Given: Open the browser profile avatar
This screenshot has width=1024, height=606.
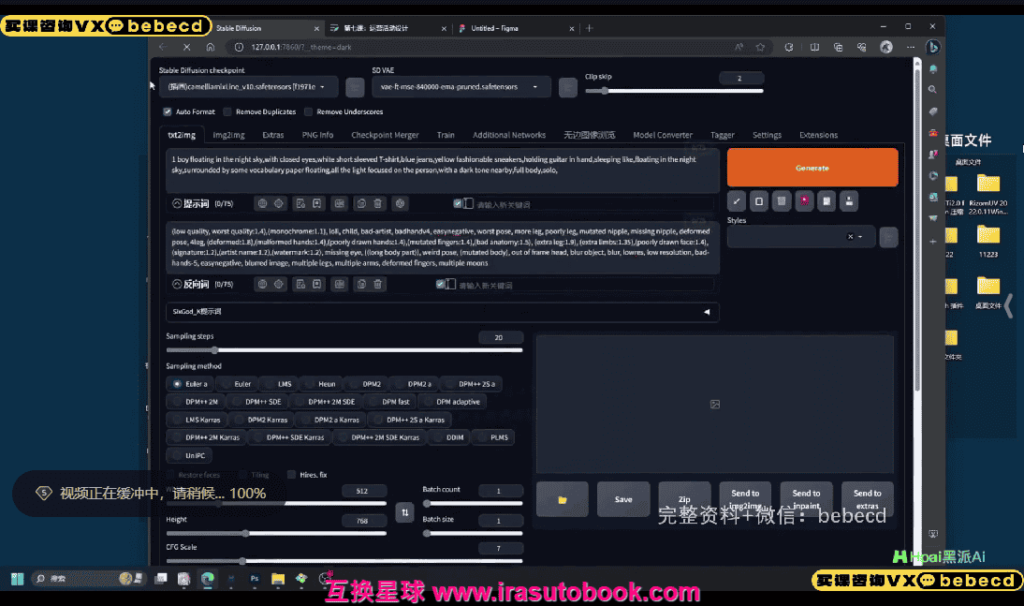Looking at the screenshot, I should [886, 47].
